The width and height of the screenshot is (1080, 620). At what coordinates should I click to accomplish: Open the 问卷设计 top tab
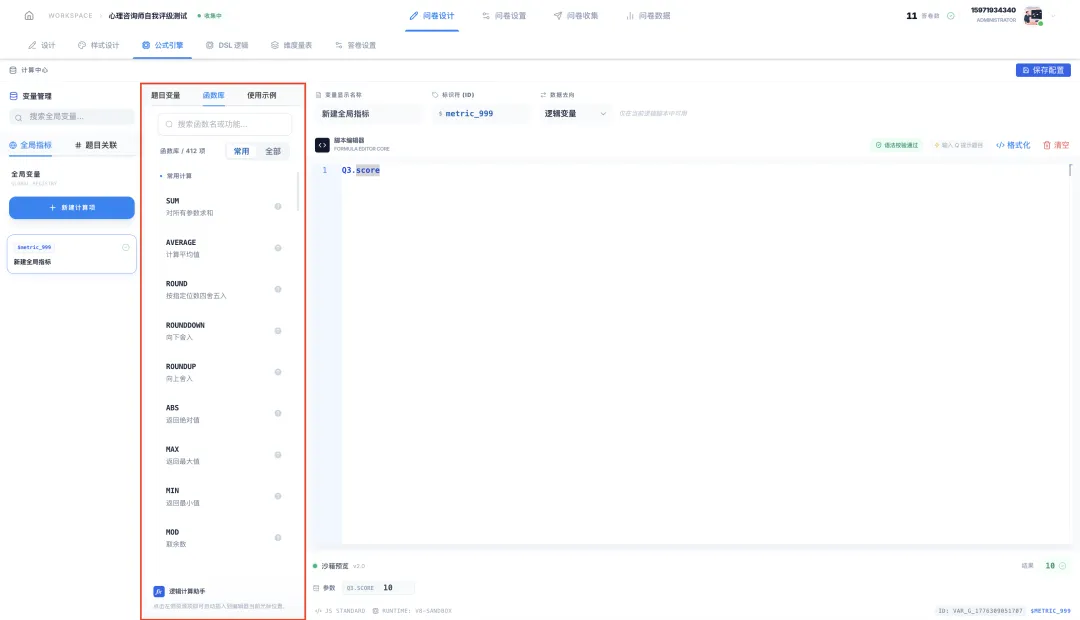click(x=432, y=15)
